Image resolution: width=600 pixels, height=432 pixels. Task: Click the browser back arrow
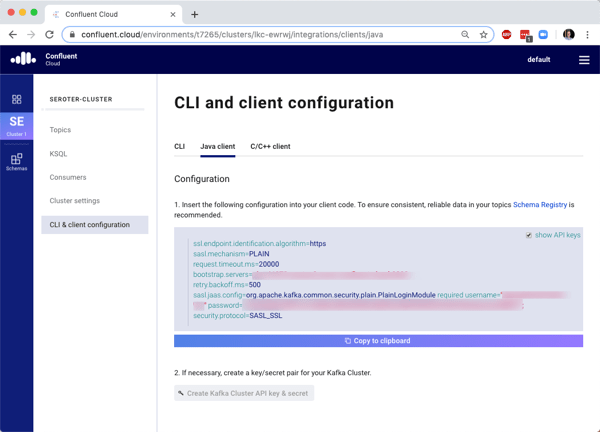pyautogui.click(x=12, y=34)
